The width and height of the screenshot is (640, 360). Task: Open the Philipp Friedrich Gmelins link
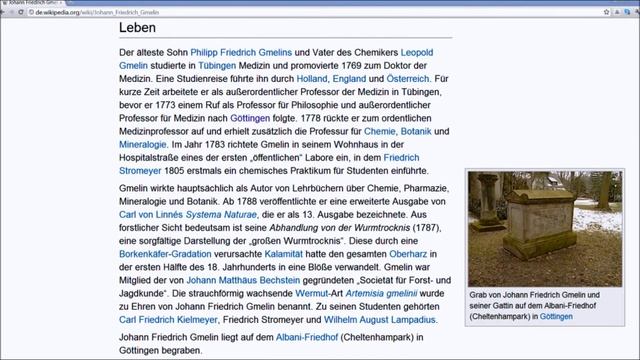click(241, 53)
